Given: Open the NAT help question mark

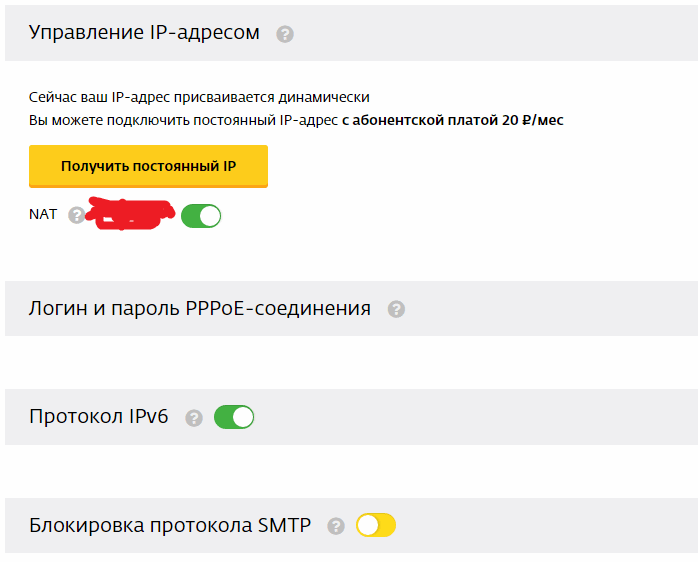Looking at the screenshot, I should click(x=76, y=215).
